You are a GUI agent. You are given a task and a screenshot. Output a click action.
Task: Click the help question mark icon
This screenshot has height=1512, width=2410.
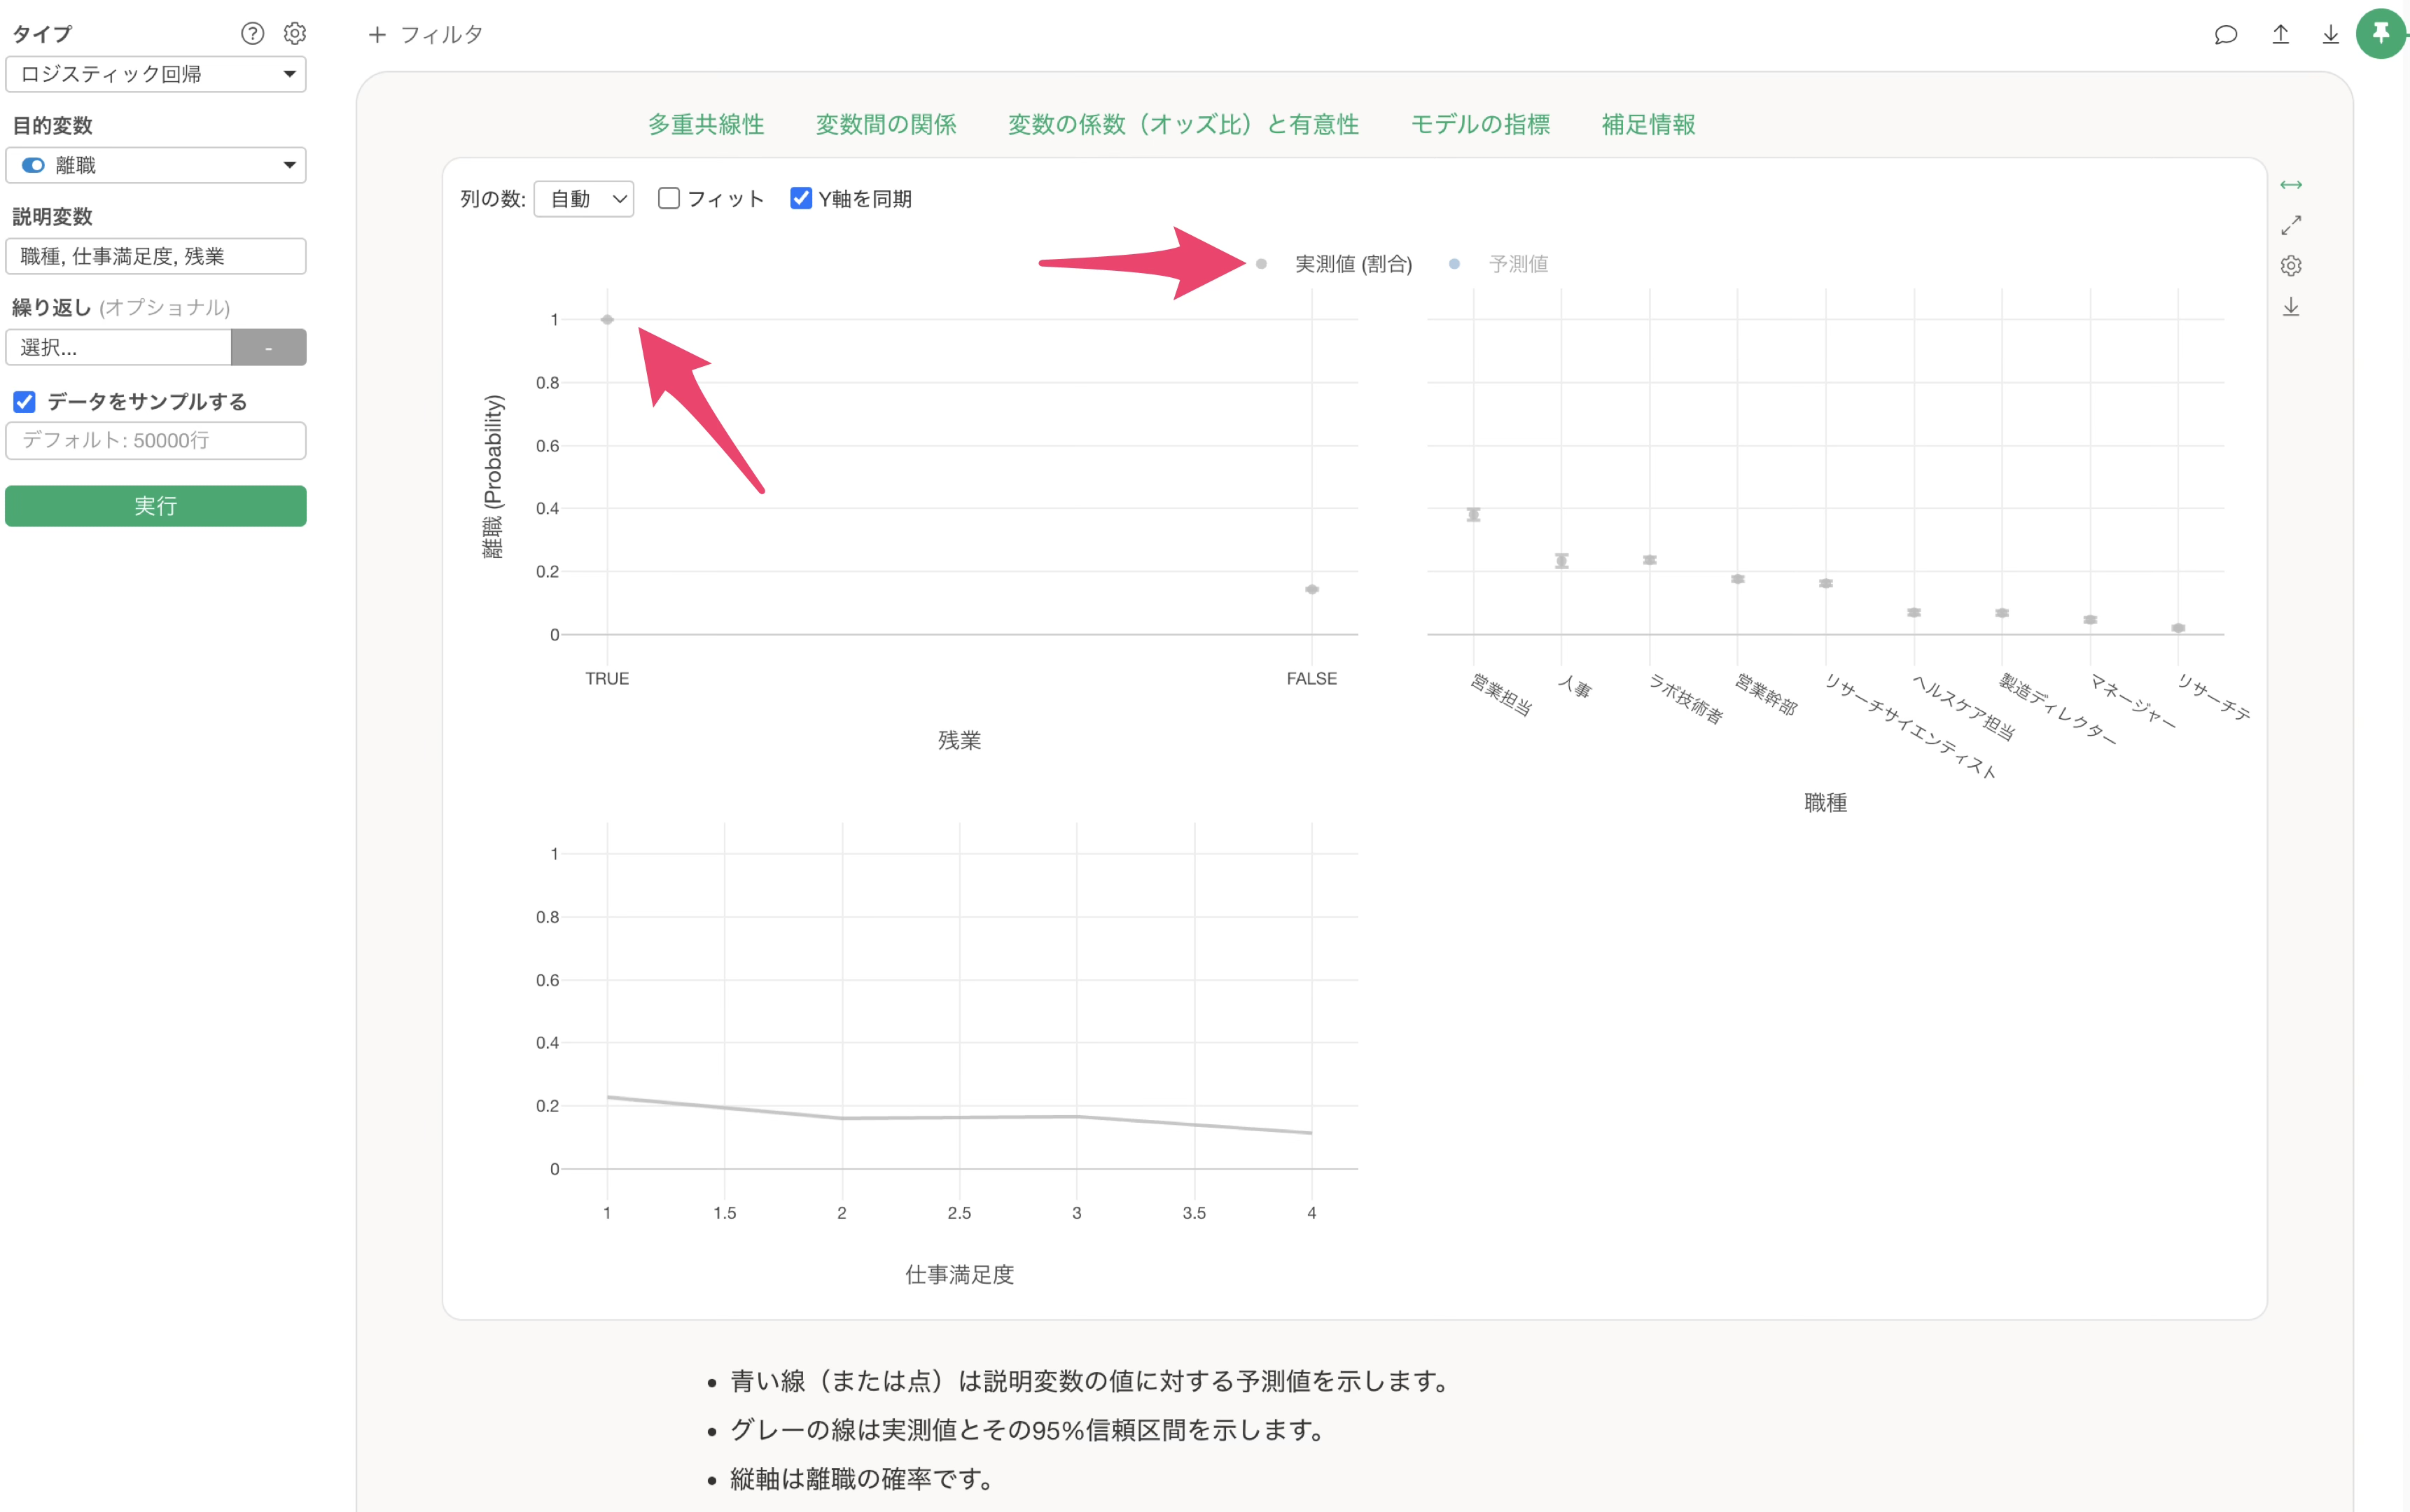click(x=252, y=34)
